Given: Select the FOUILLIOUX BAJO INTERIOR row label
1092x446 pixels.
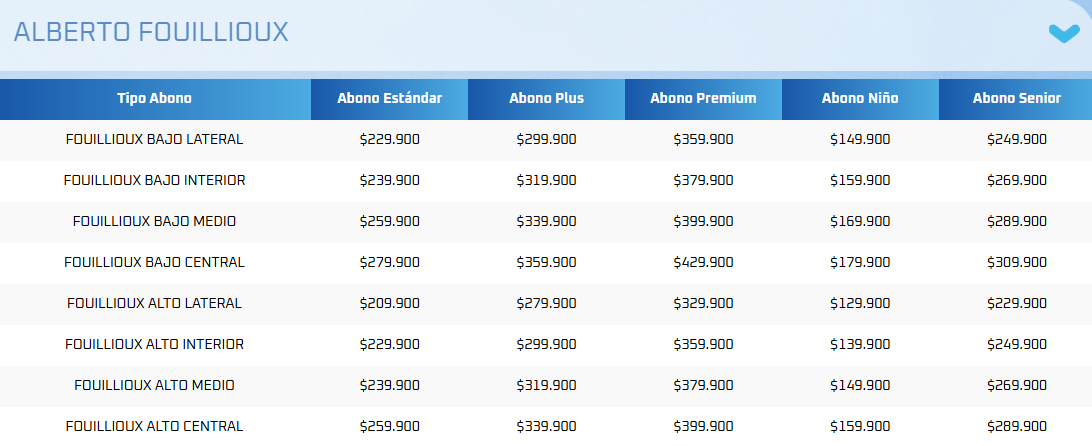Looking at the screenshot, I should 154,180.
